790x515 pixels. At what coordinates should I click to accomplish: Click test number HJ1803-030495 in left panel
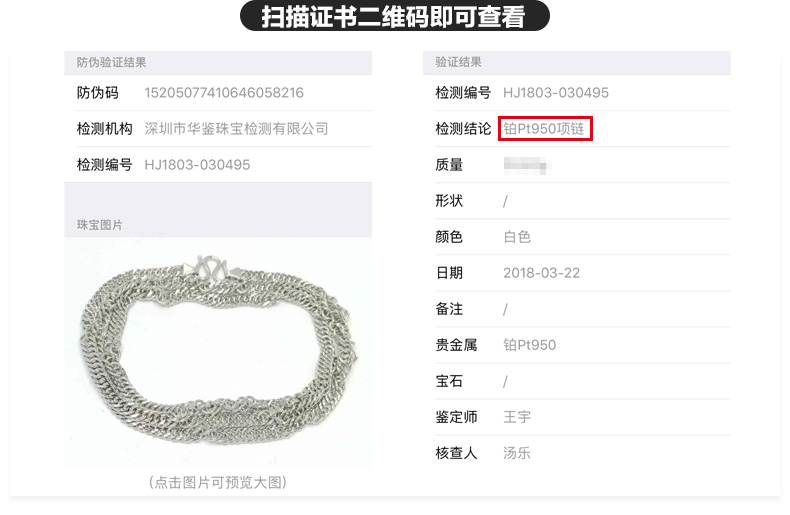point(197,165)
